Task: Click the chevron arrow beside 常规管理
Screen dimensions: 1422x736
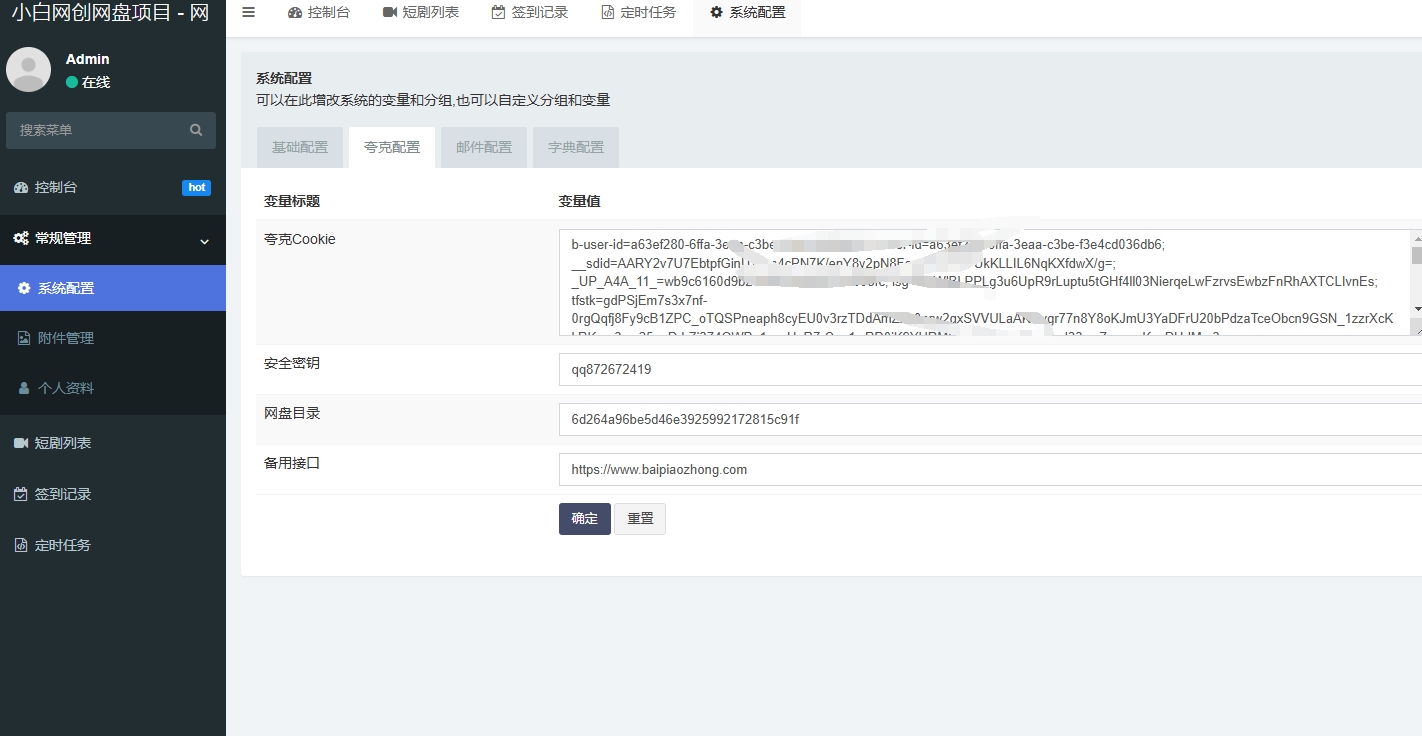Action: pyautogui.click(x=204, y=241)
